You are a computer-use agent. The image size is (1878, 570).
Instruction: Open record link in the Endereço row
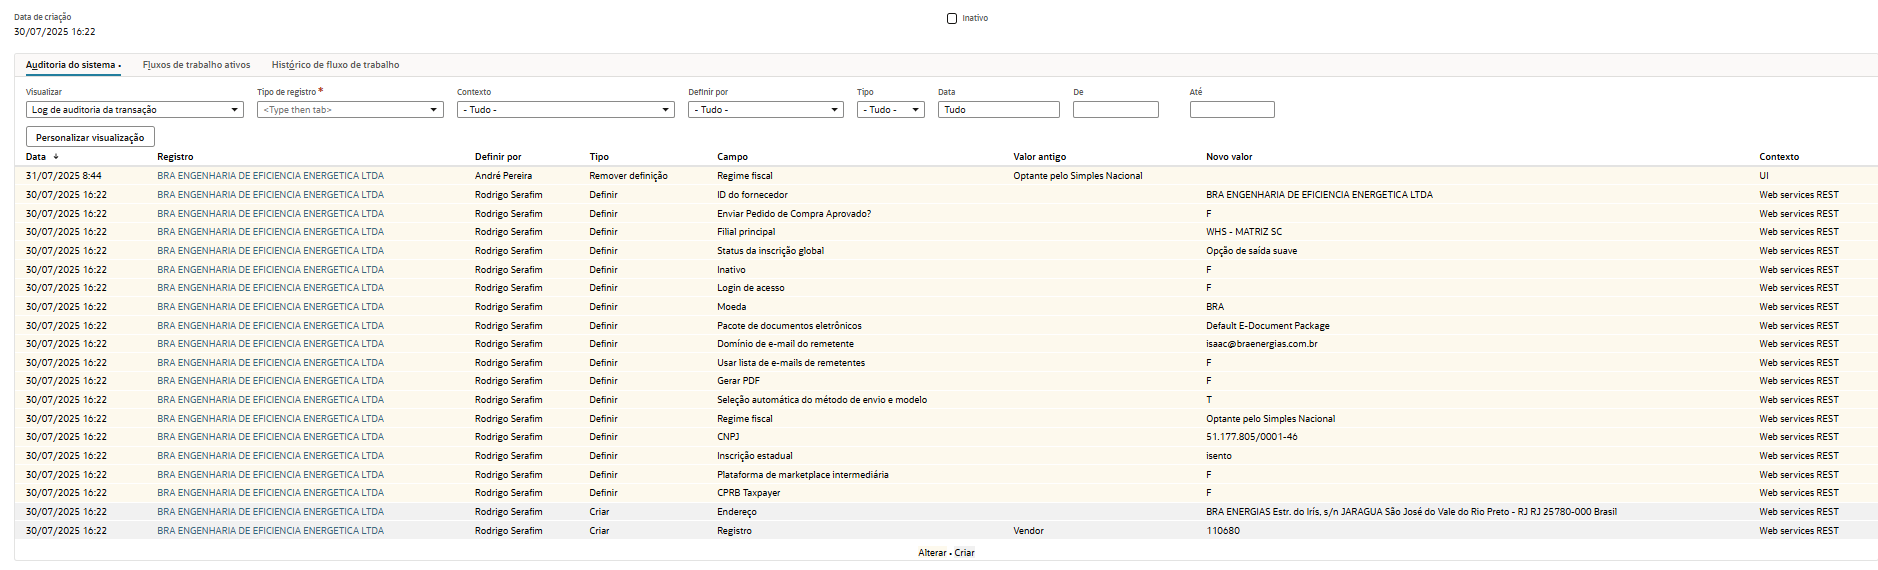tap(270, 512)
